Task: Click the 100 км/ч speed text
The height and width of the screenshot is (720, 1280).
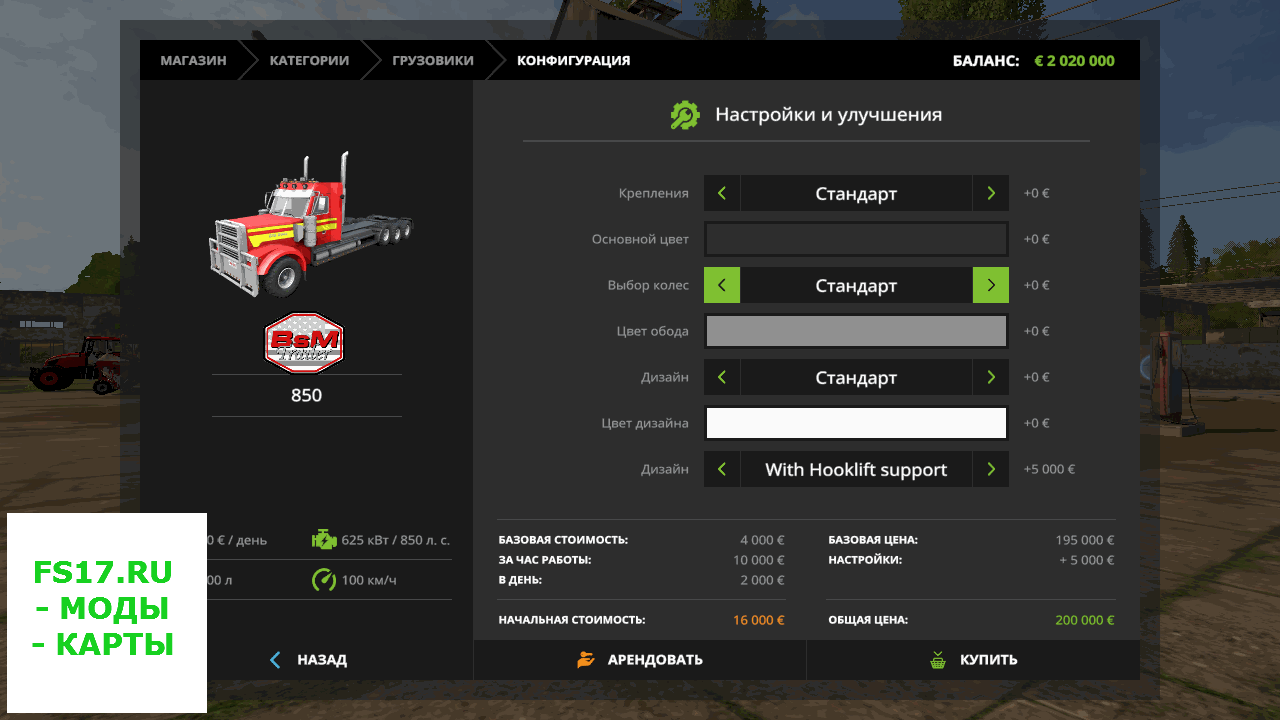Action: point(369,580)
